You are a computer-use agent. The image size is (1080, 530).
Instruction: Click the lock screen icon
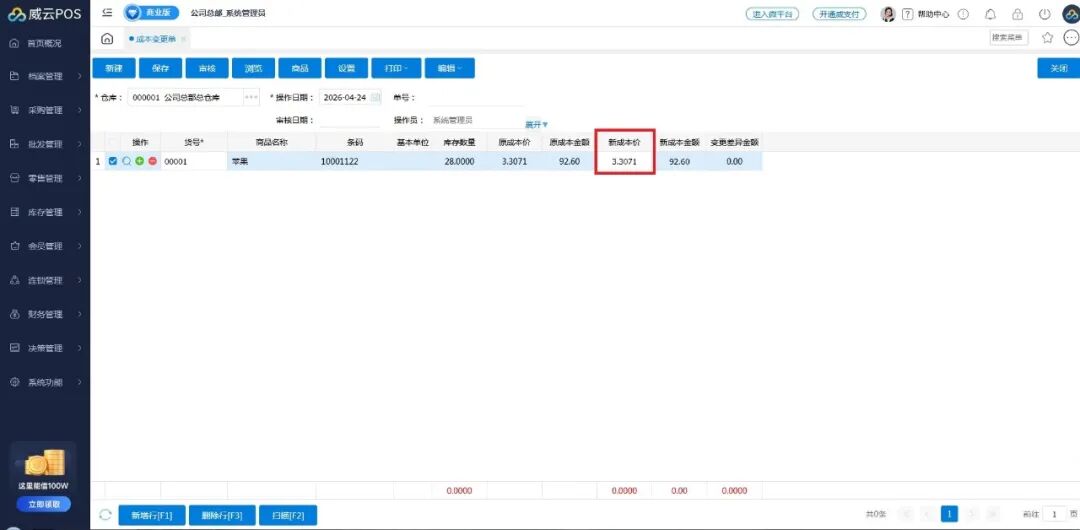(1017, 14)
